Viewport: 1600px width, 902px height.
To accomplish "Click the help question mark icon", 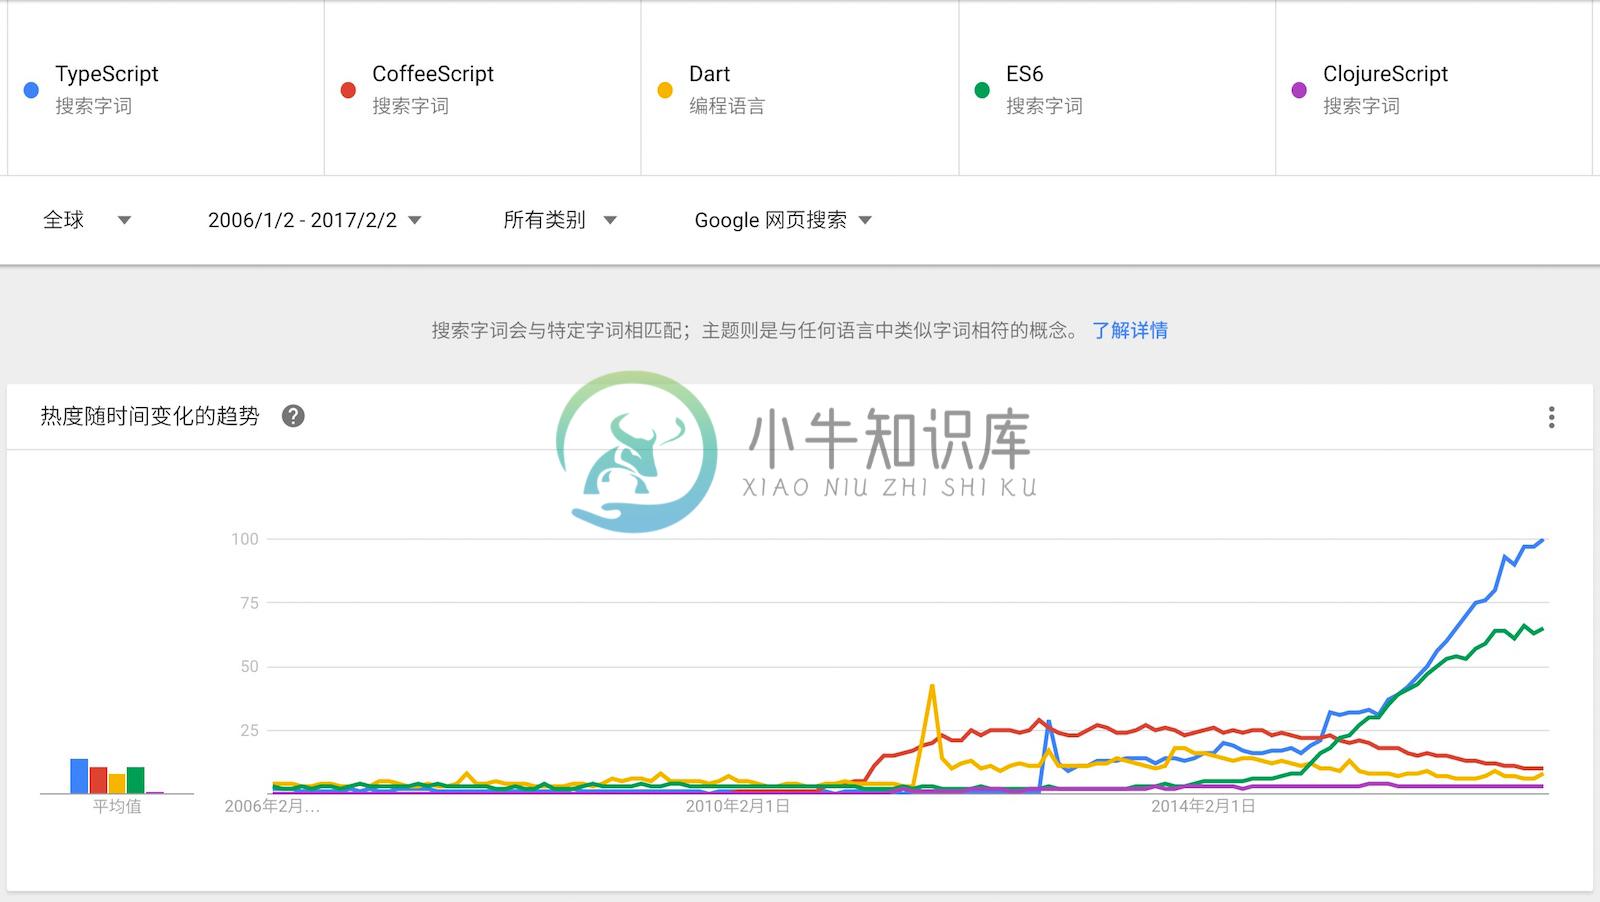I will tap(293, 416).
